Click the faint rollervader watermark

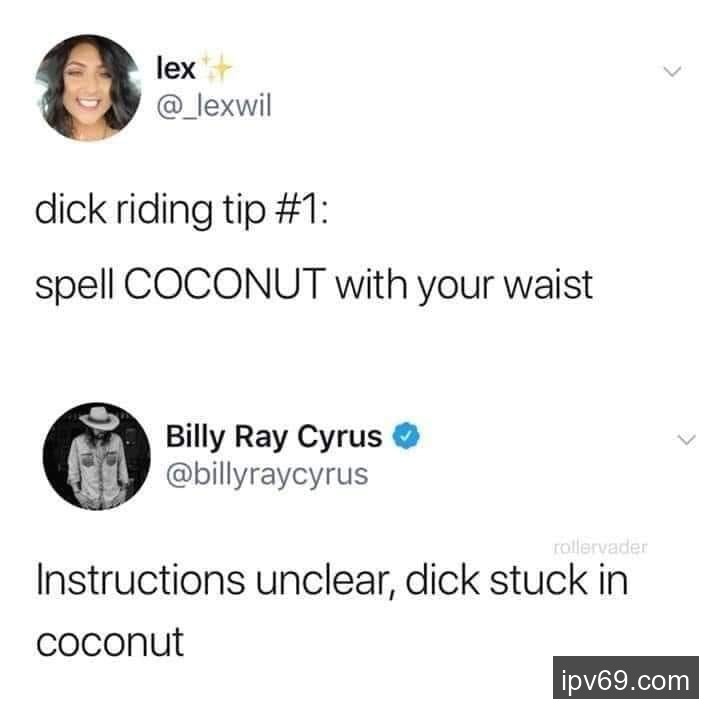[601, 547]
